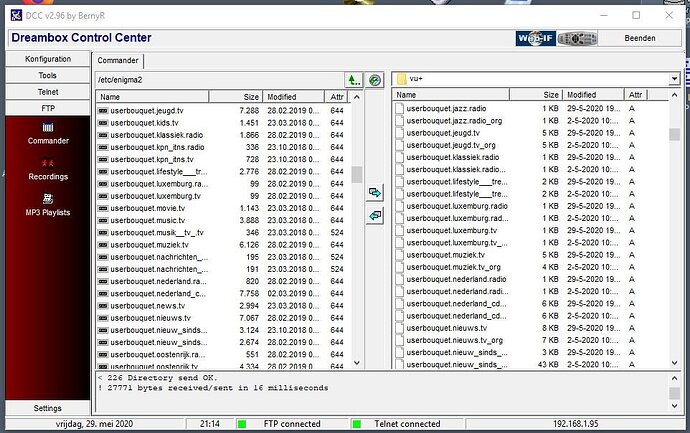Viewport: 690px width, 433px height.
Task: Open the Commander sidebar icon
Action: coord(48,128)
